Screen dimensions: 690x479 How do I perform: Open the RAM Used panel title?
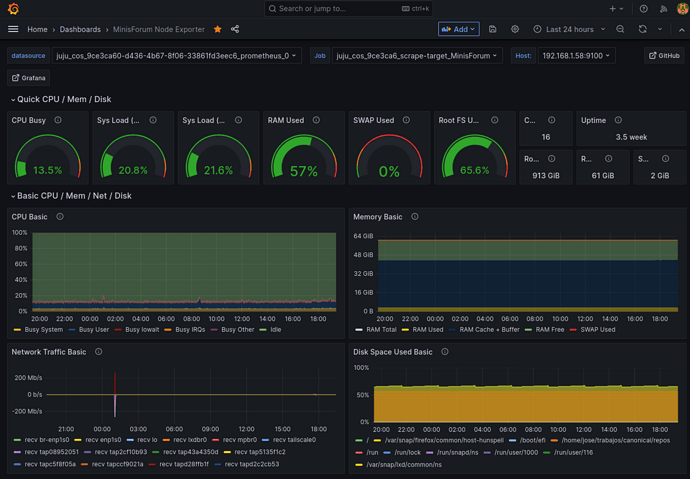tap(286, 120)
